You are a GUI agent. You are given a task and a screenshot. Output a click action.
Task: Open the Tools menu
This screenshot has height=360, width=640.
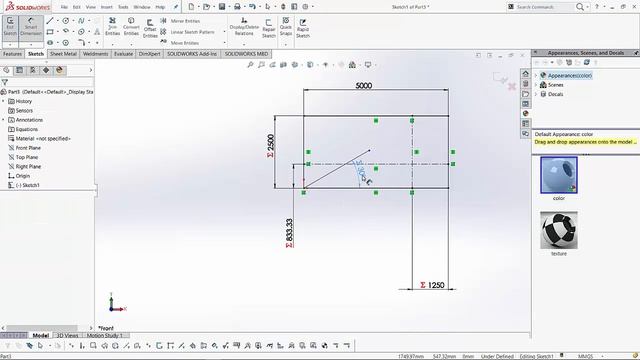coord(123,7)
